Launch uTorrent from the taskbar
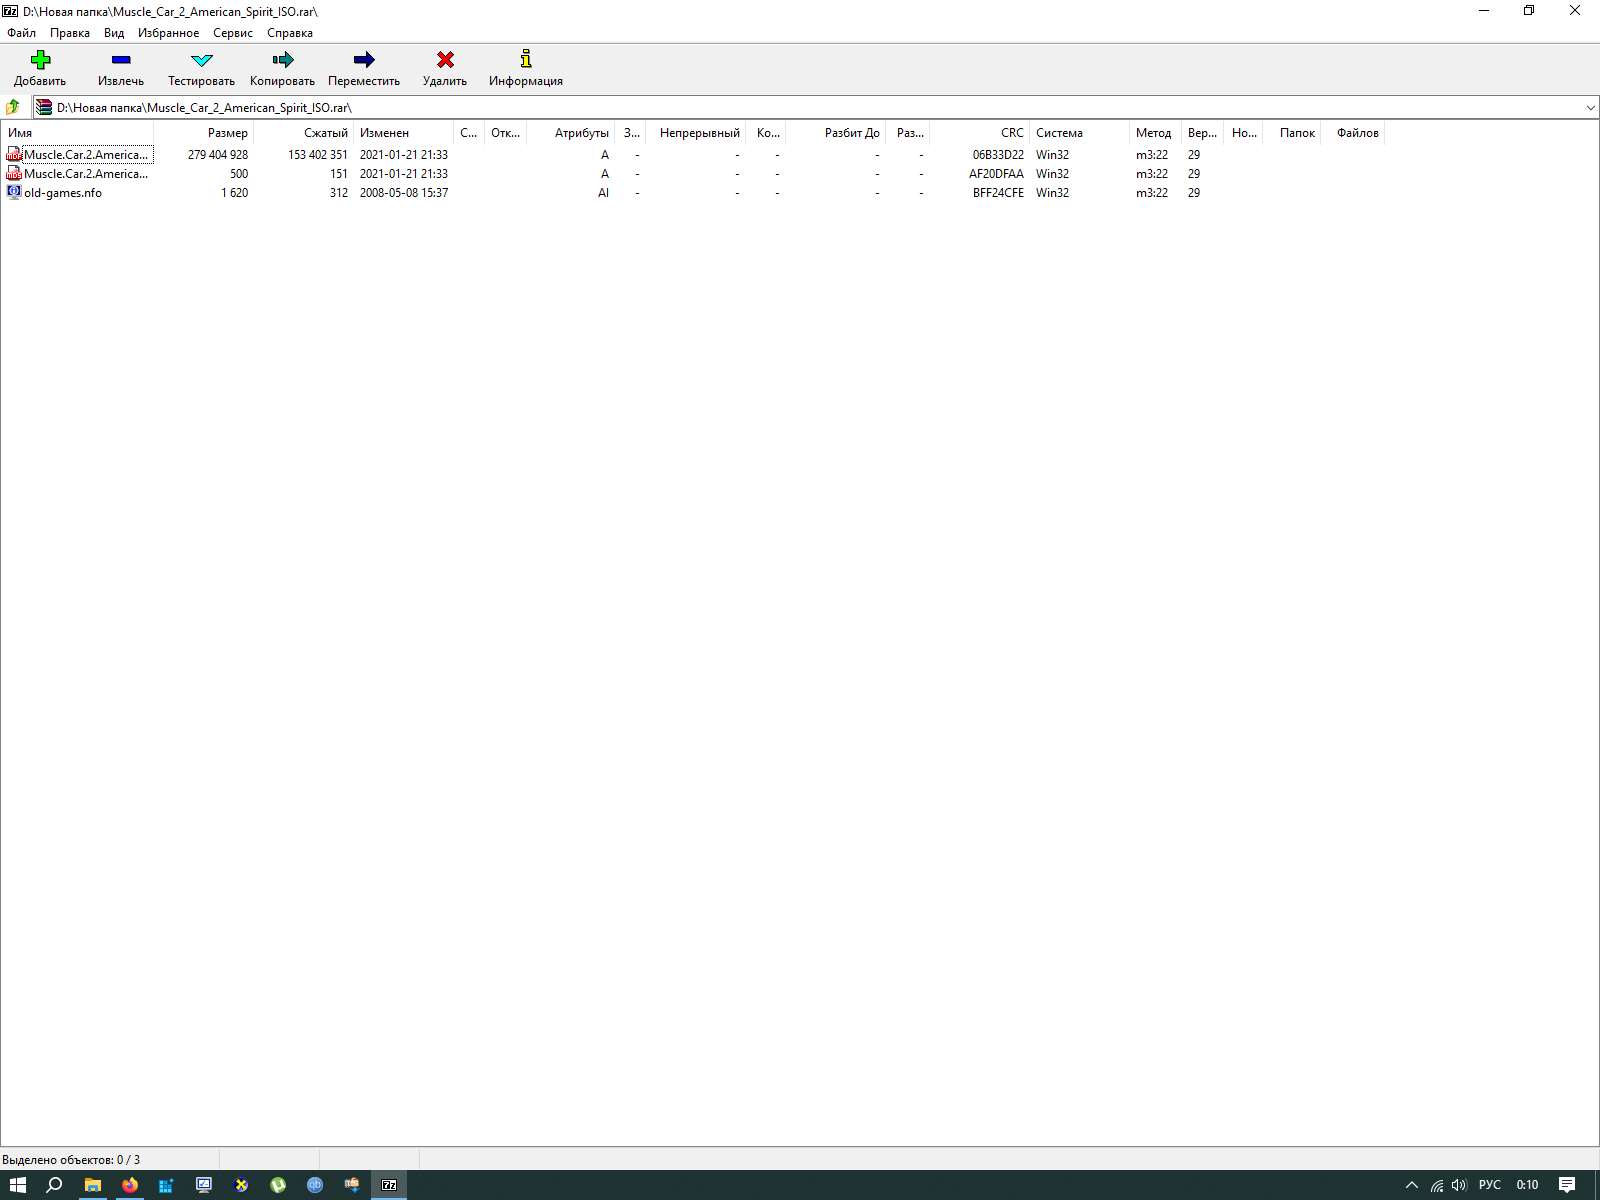 (278, 1185)
